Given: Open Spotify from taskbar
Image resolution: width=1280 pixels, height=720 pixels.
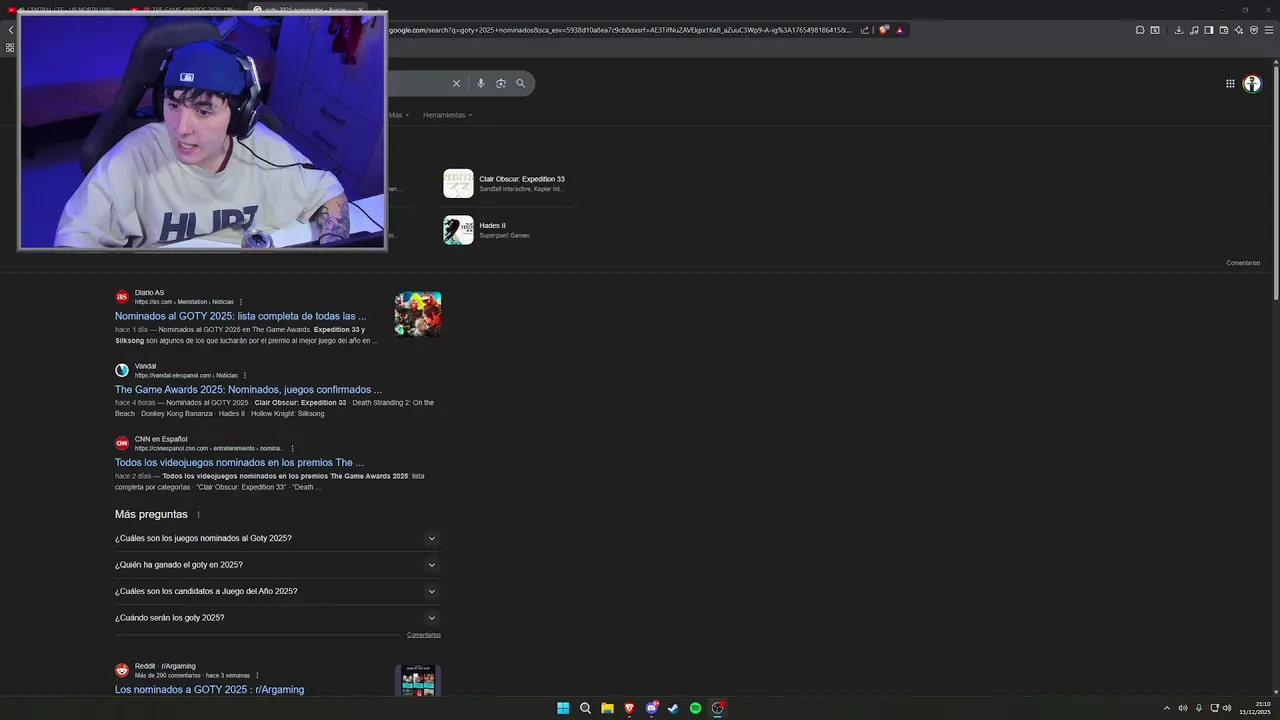Looking at the screenshot, I should tap(695, 708).
